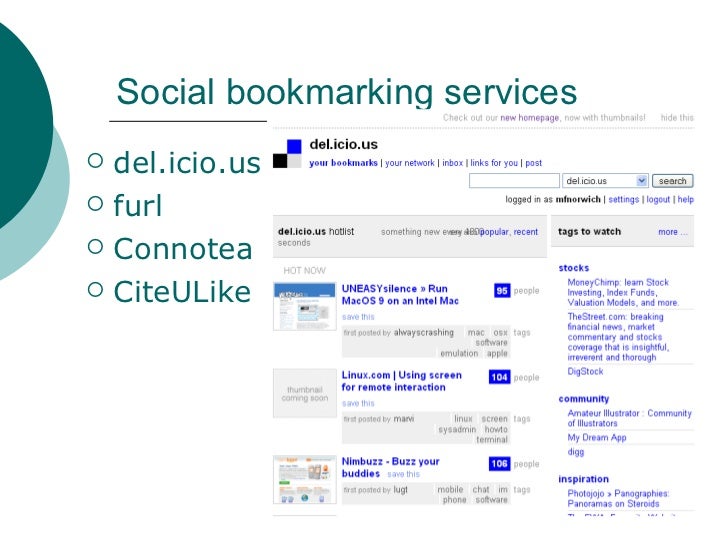Click the 106 people count badge
728x546 pixels.
[x=500, y=463]
